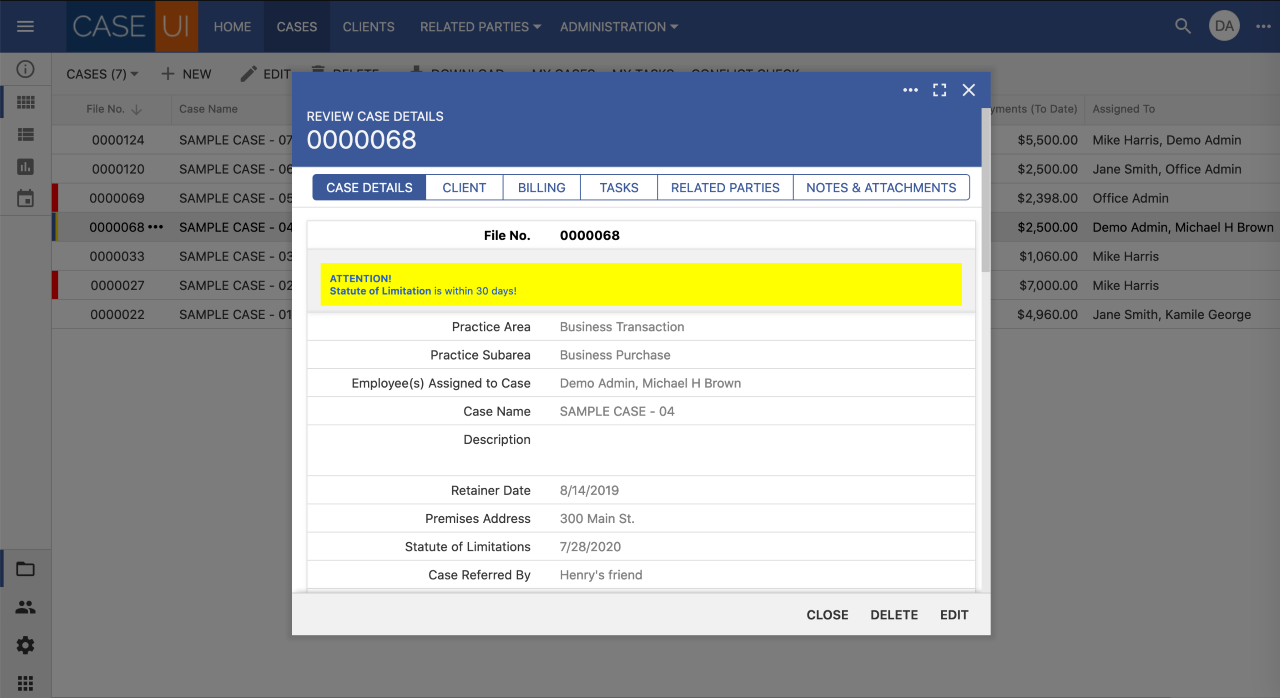The image size is (1280, 698).
Task: Open the global search magnifier
Action: (1182, 26)
